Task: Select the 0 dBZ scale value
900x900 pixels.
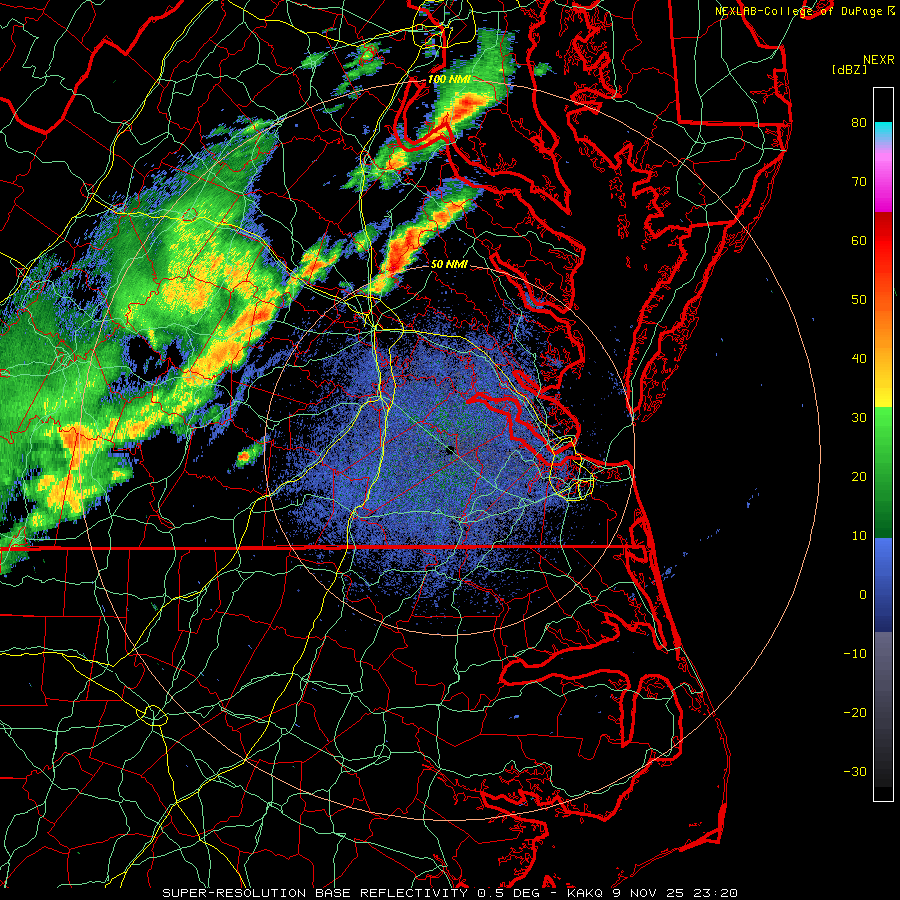Action: (x=863, y=595)
